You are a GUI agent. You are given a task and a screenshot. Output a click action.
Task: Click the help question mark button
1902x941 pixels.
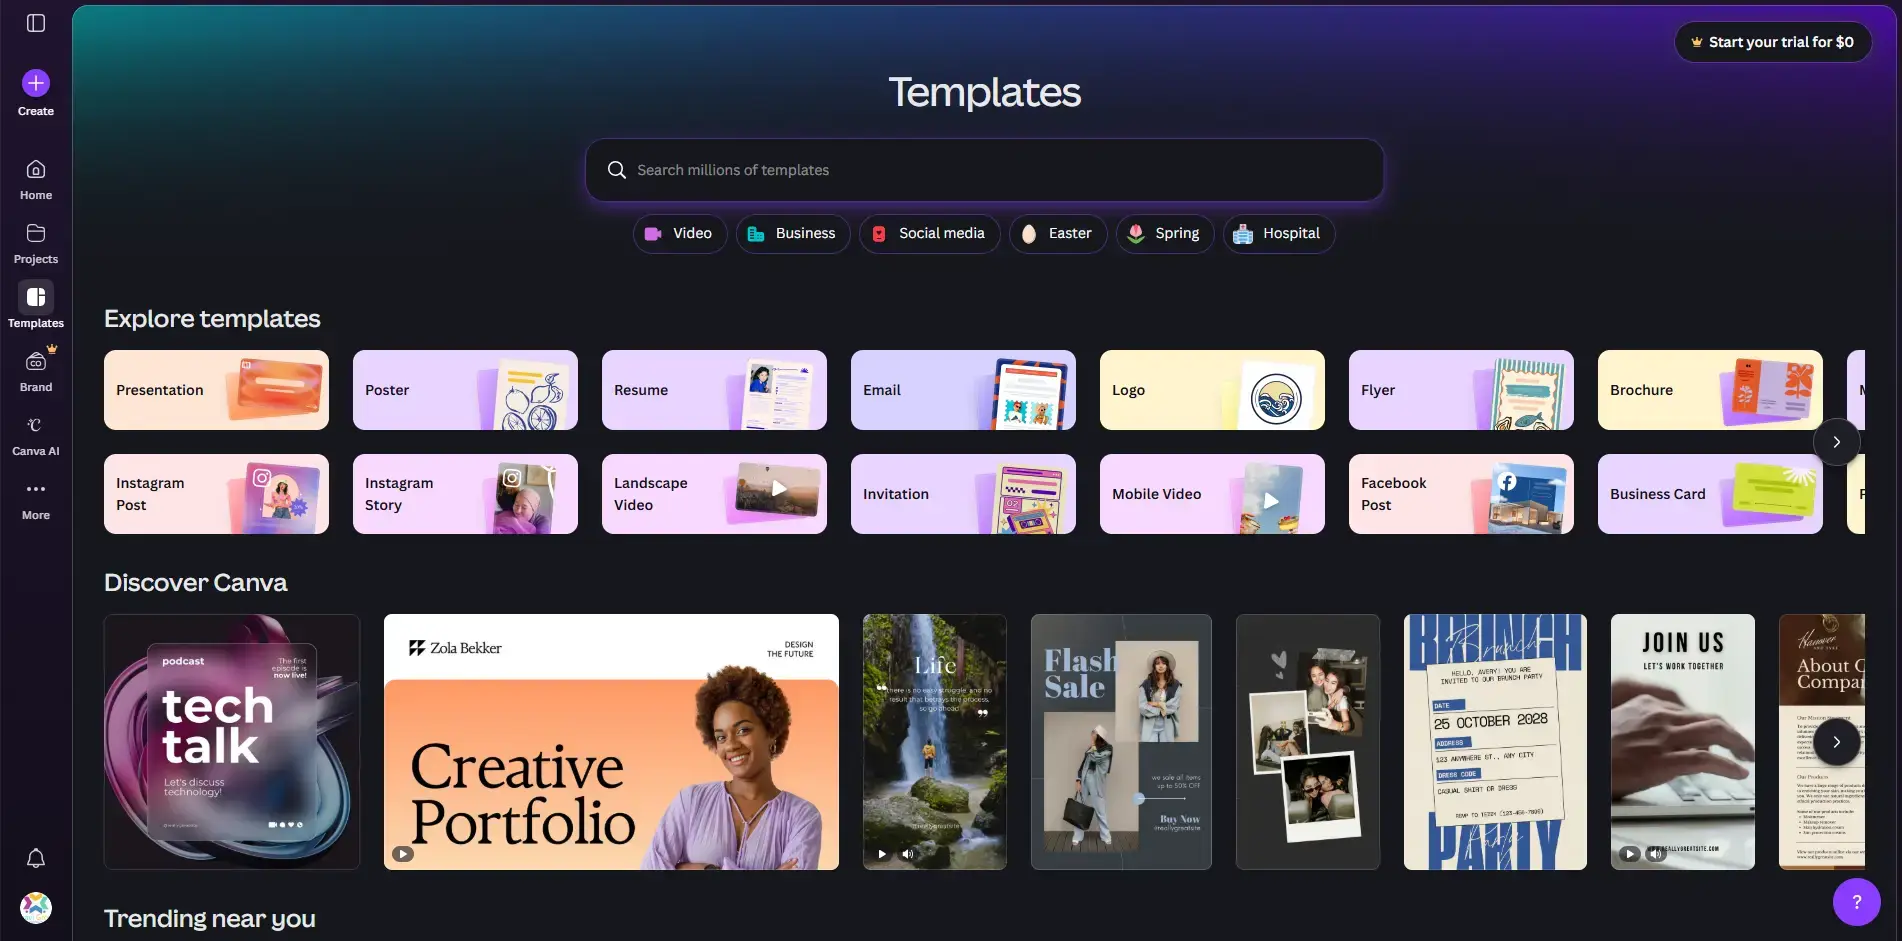1856,902
